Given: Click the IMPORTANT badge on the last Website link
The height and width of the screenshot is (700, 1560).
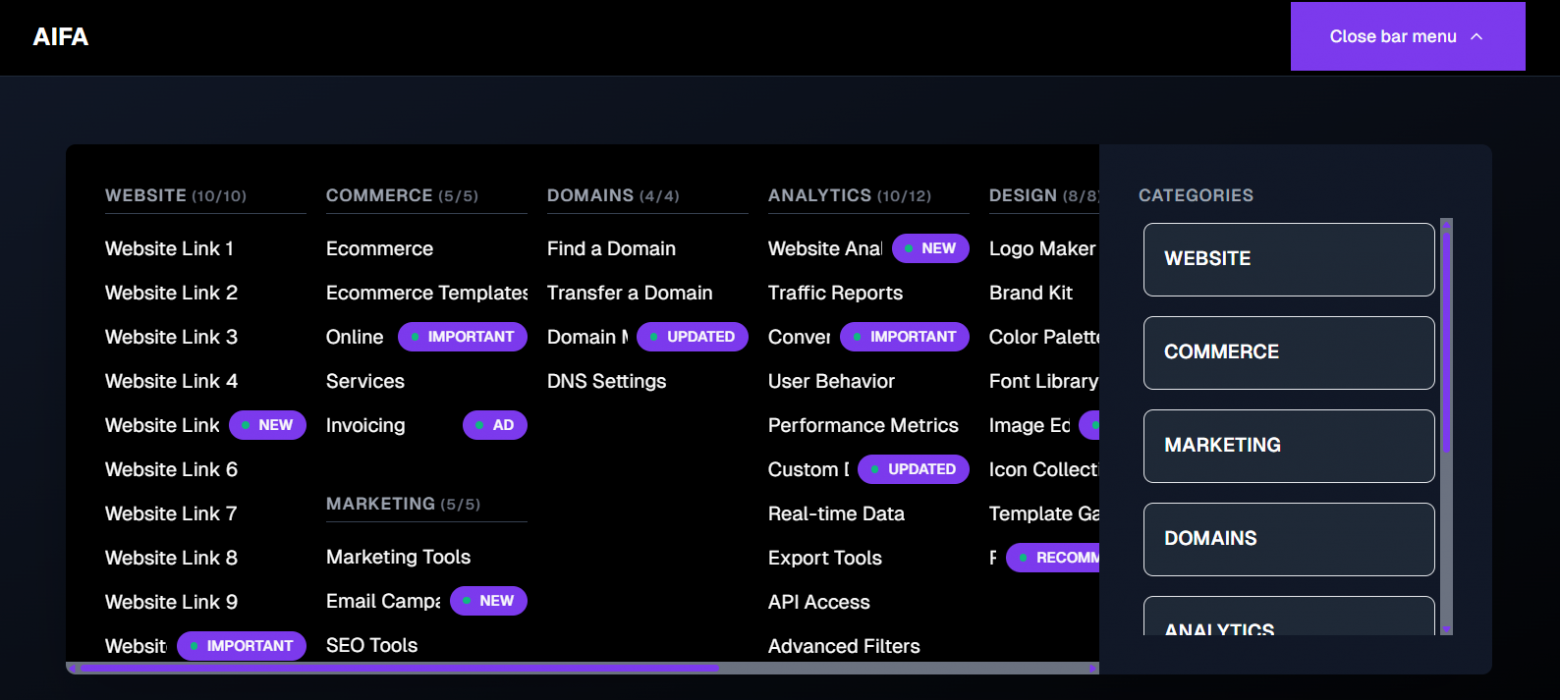Looking at the screenshot, I should click(241, 645).
